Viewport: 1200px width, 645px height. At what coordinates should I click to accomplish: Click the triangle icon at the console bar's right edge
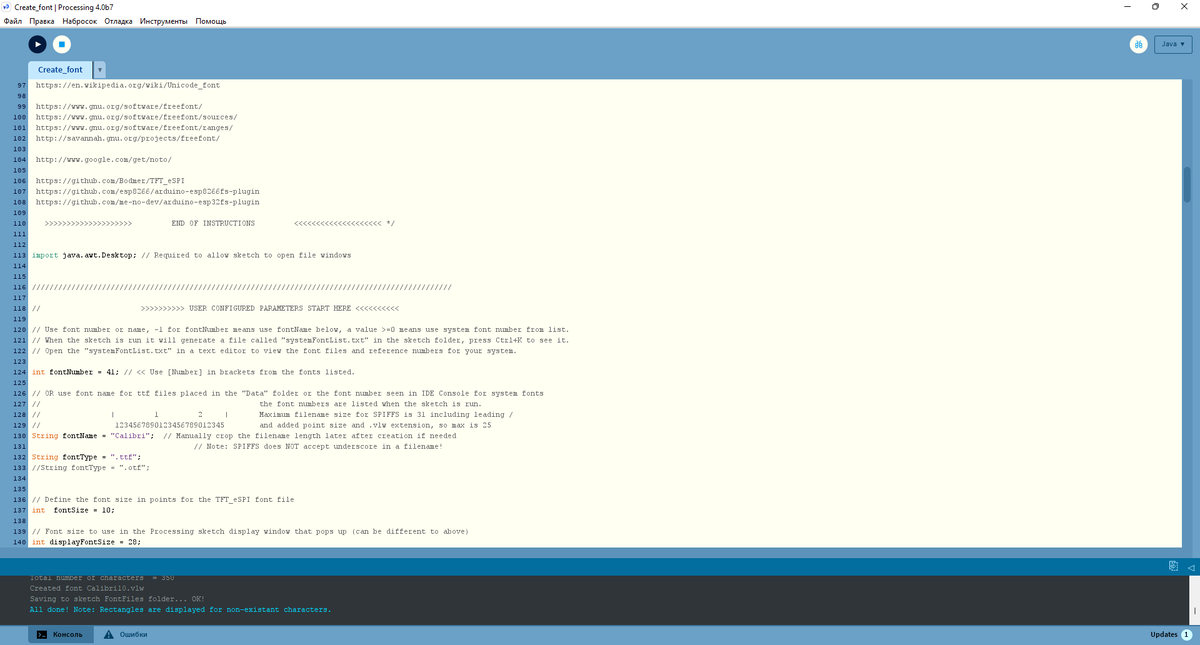[x=1191, y=565]
